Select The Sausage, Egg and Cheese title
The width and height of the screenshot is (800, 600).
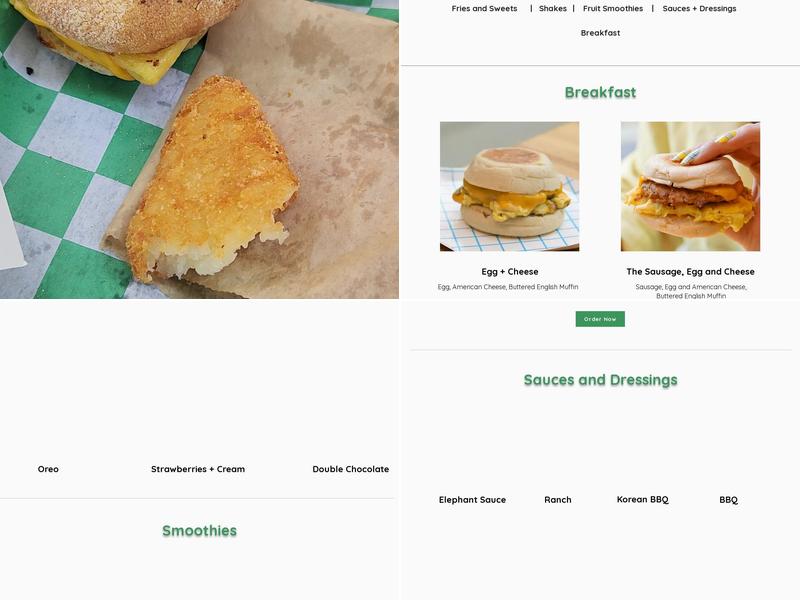click(x=690, y=272)
